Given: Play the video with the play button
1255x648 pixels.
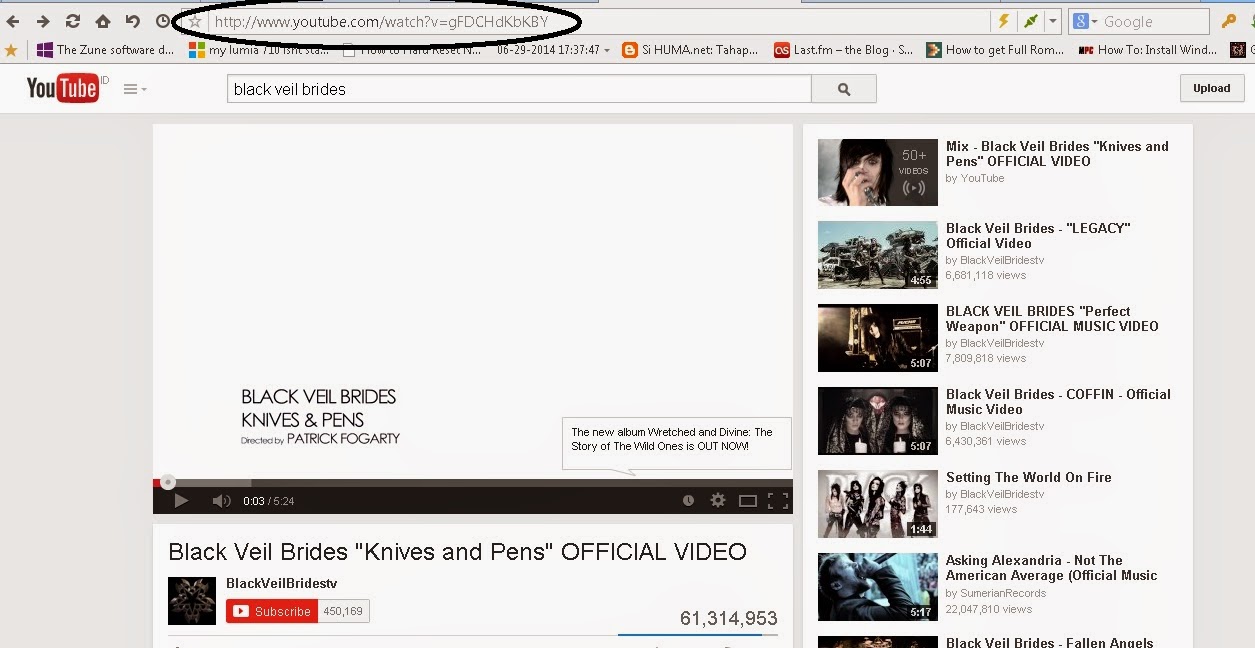Looking at the screenshot, I should (x=181, y=500).
